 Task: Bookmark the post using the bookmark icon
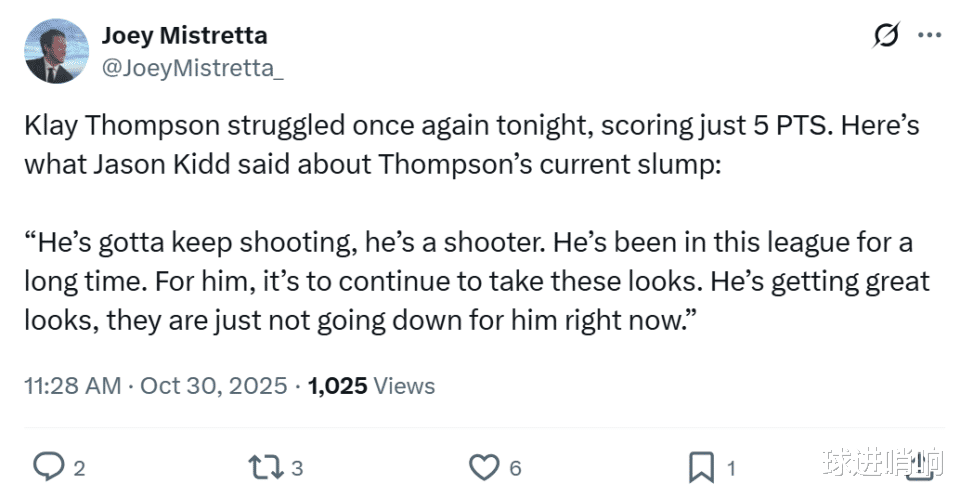click(x=701, y=466)
